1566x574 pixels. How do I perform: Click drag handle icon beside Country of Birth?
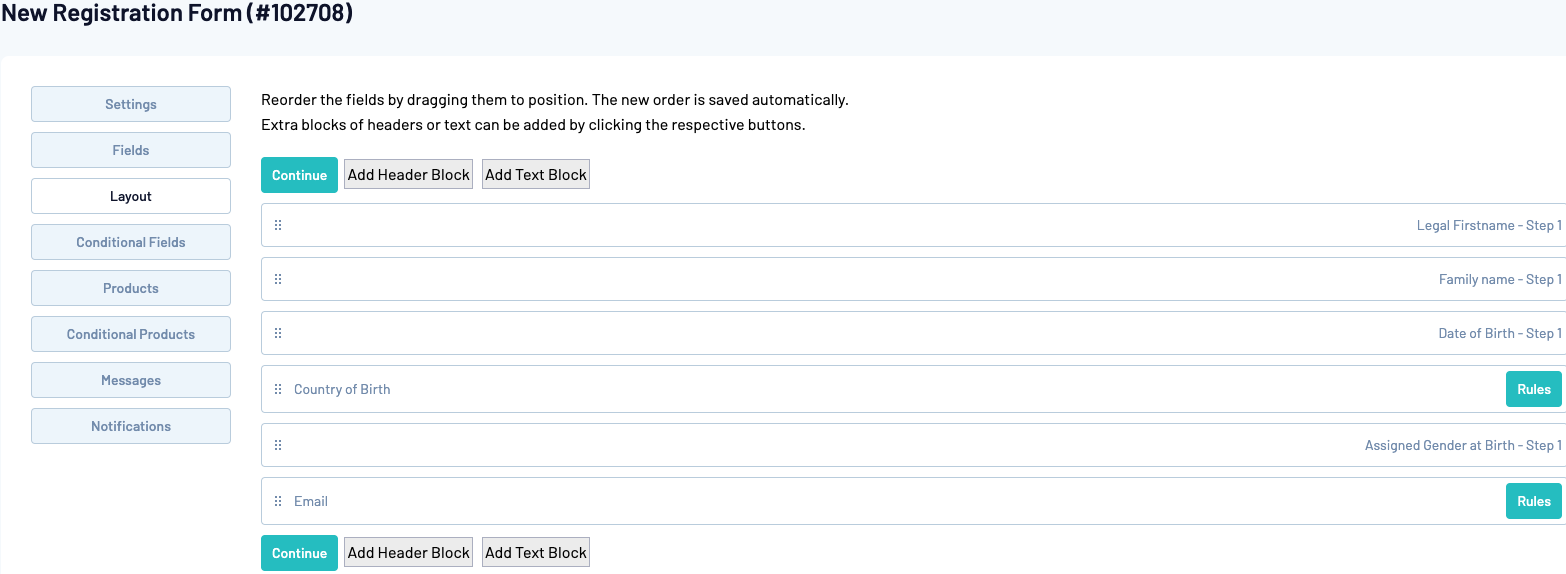(278, 389)
